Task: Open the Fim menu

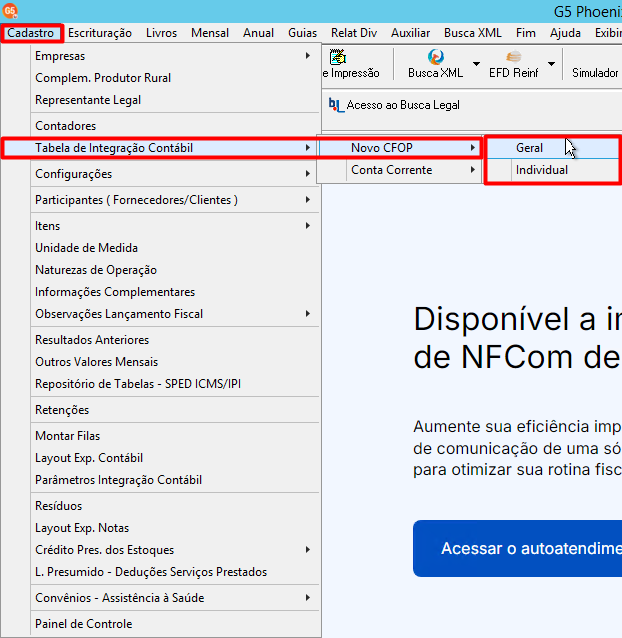Action: (x=526, y=33)
